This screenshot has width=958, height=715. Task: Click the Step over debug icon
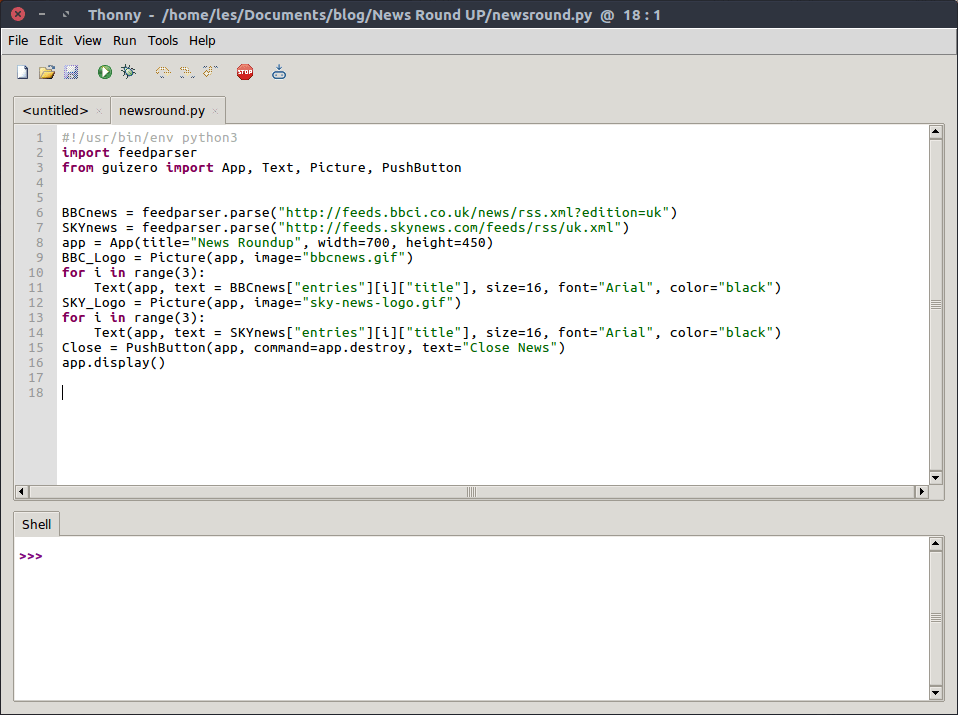163,72
